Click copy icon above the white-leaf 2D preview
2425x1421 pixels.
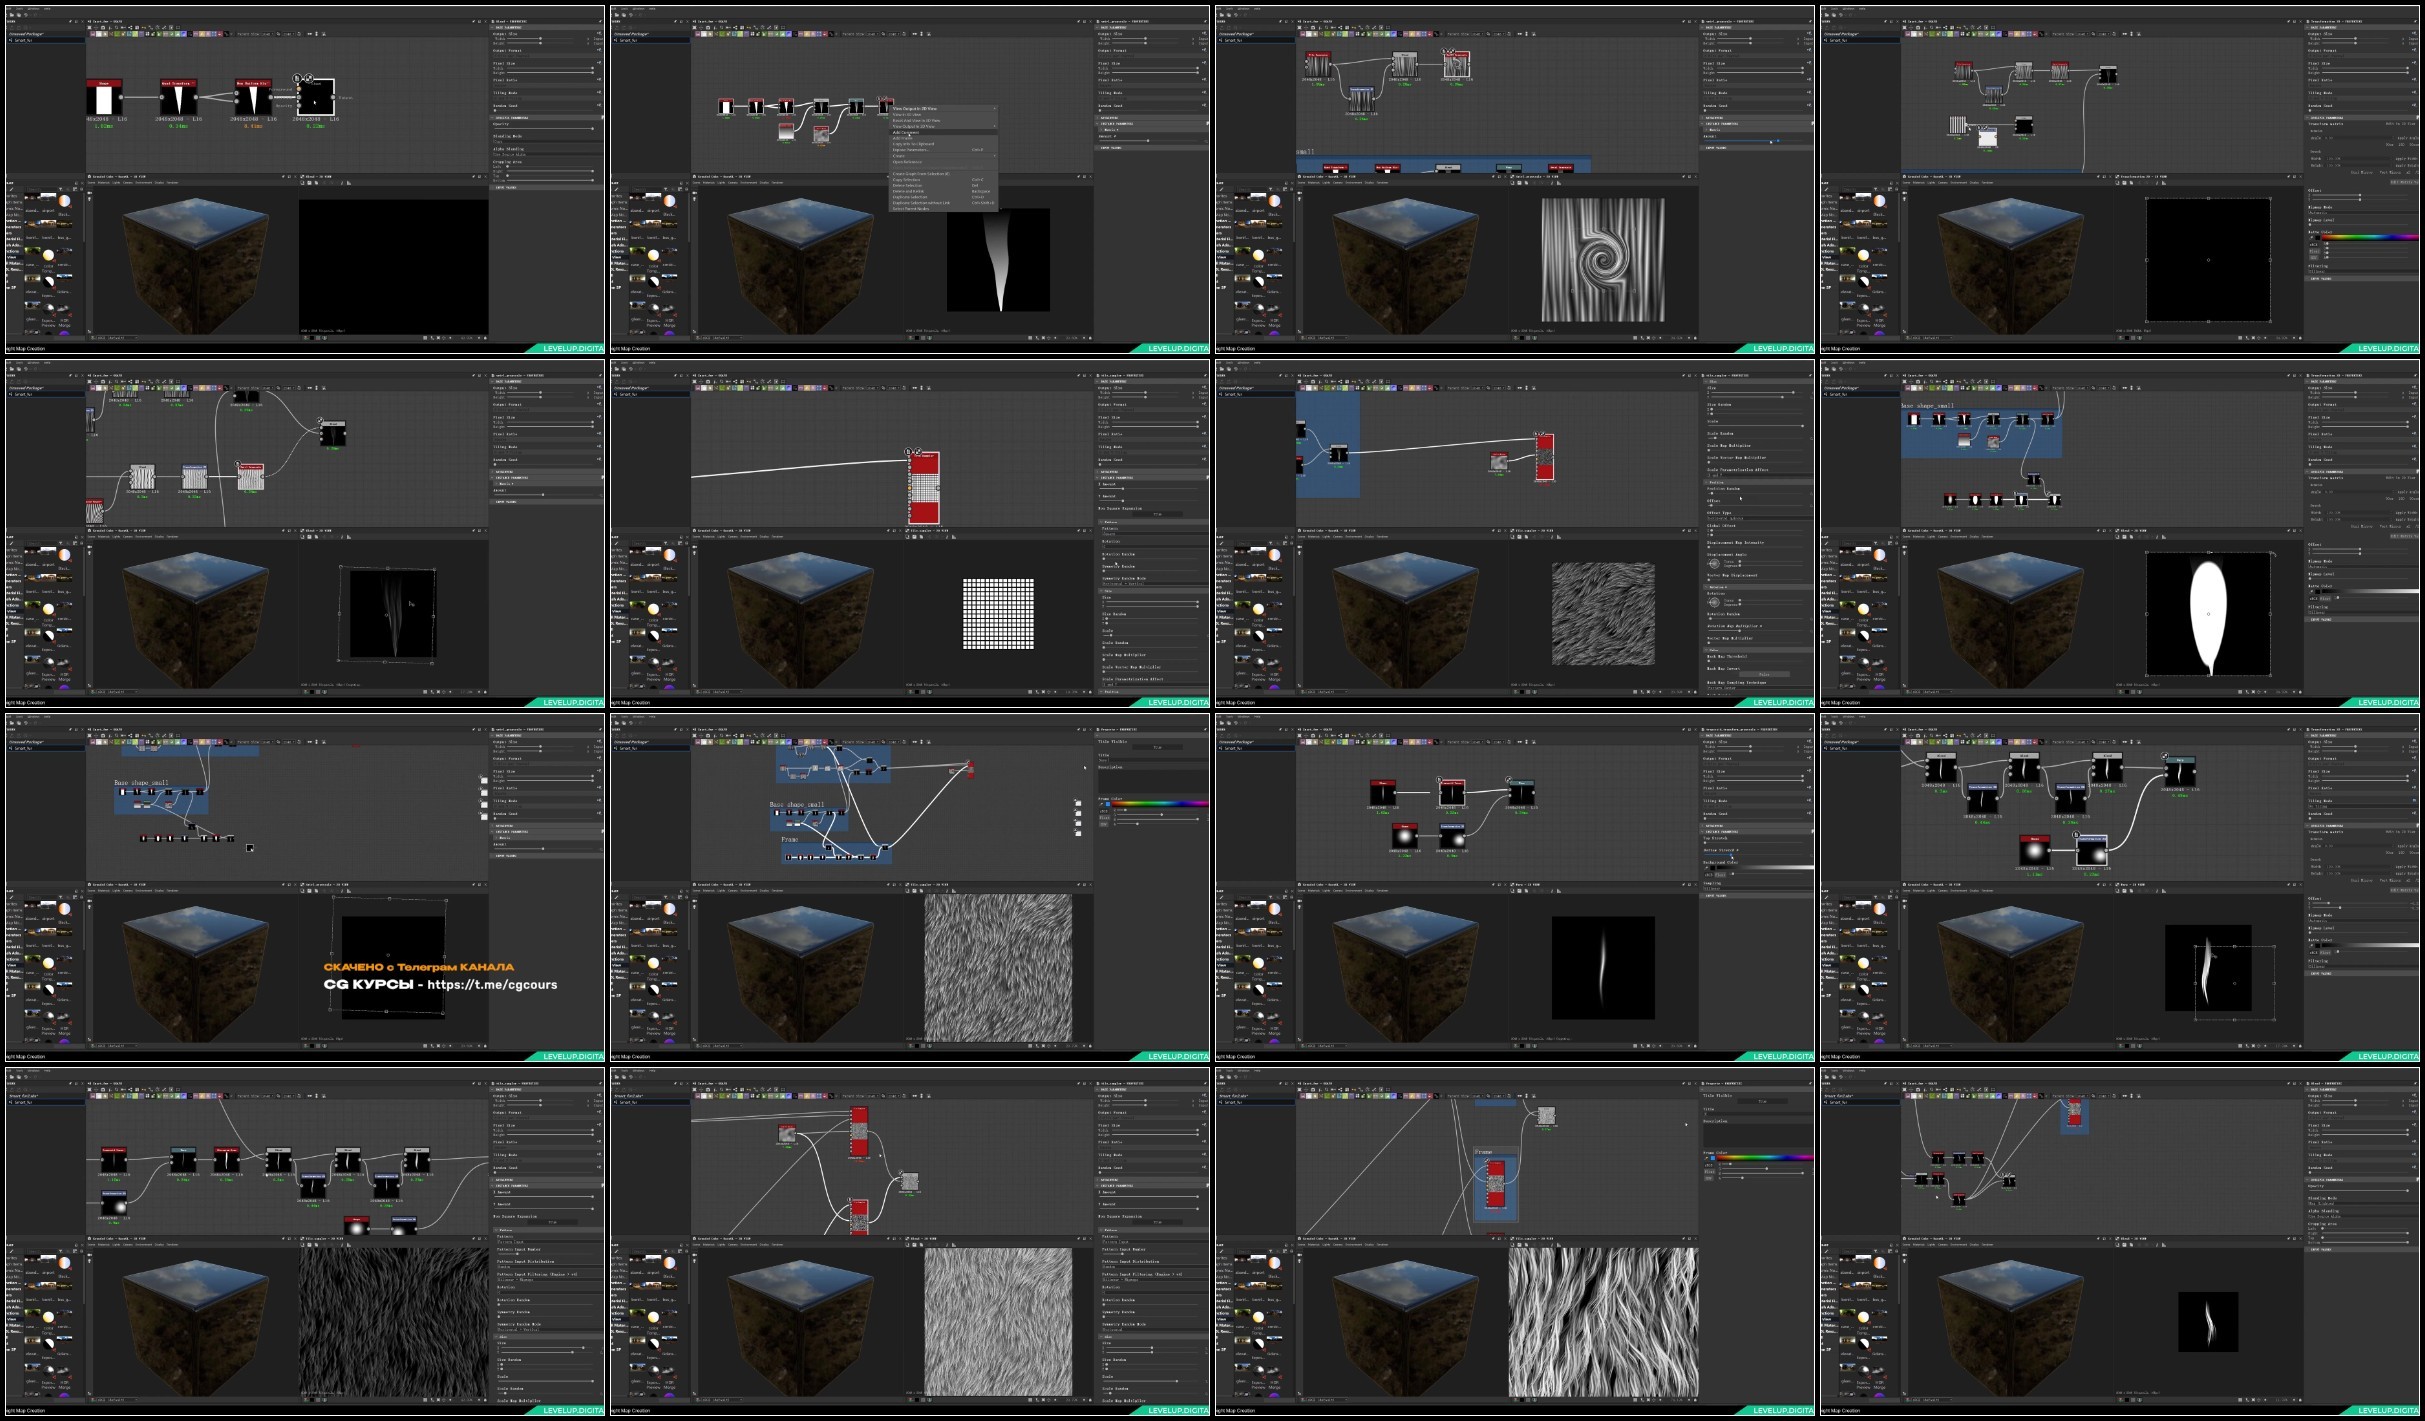(2131, 537)
